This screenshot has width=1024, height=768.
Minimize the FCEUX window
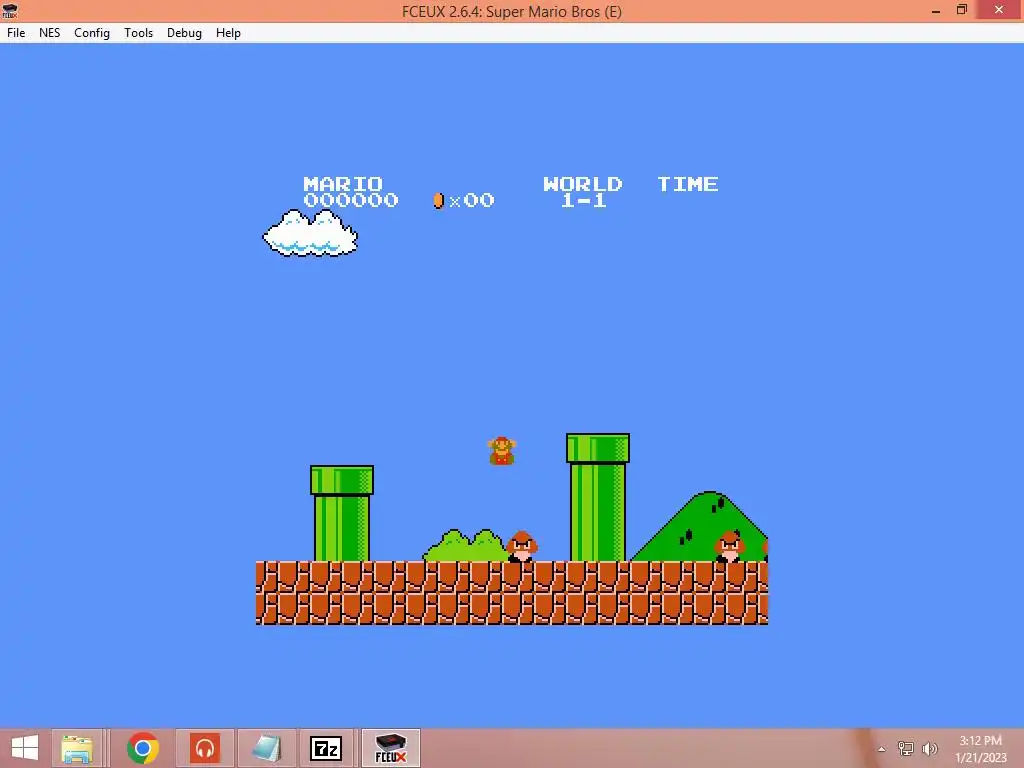coord(936,10)
